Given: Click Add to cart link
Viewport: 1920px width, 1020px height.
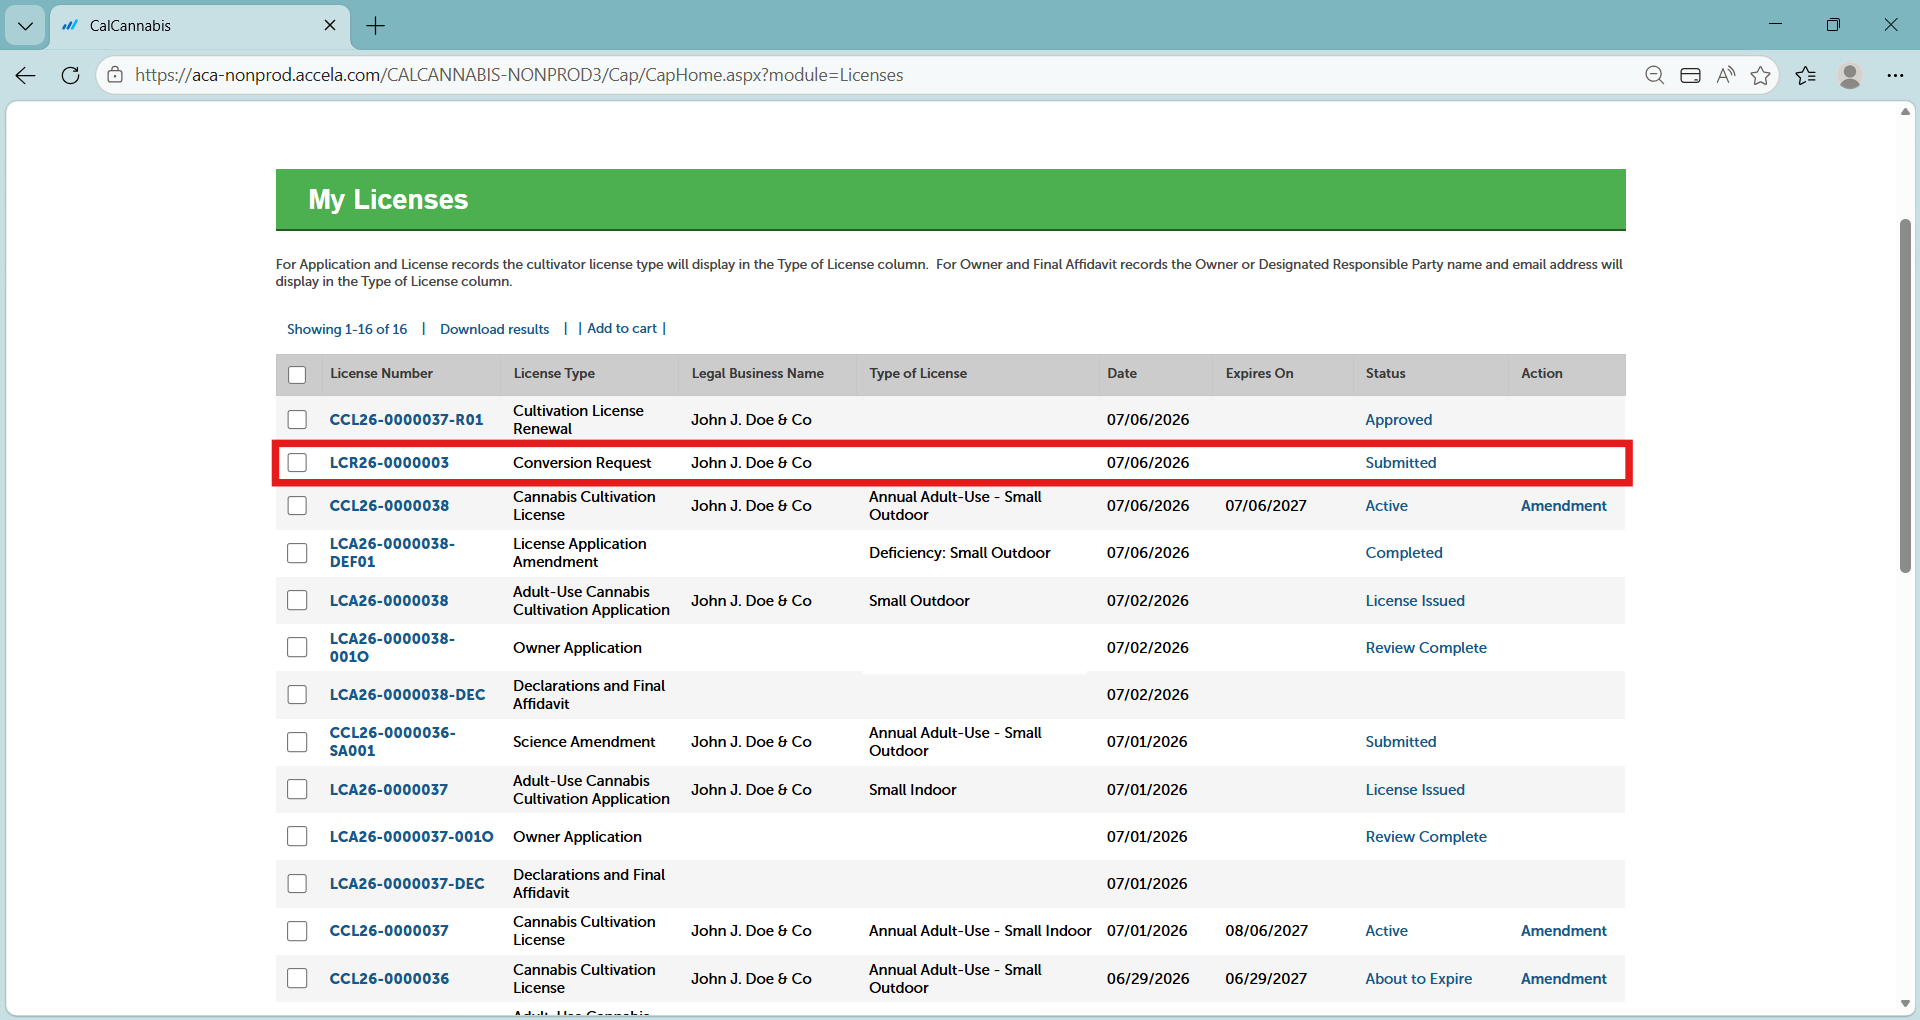Looking at the screenshot, I should click(622, 328).
